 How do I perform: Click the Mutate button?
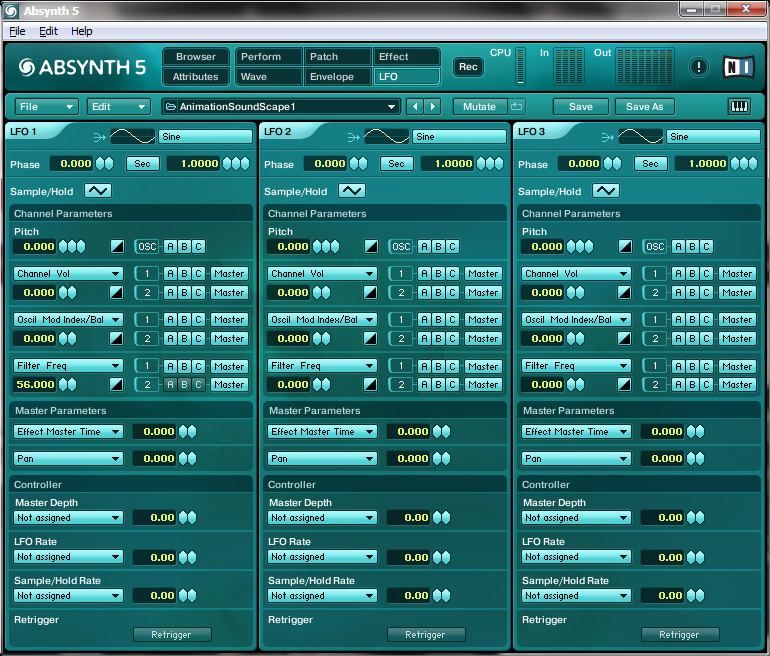[x=479, y=107]
